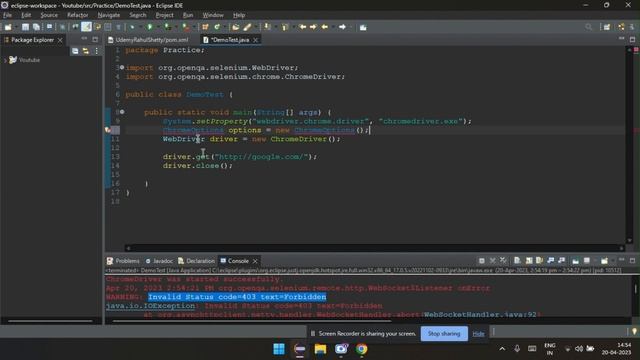Collapse the main method fold on line 8
The image size is (640, 360).
pos(122,112)
